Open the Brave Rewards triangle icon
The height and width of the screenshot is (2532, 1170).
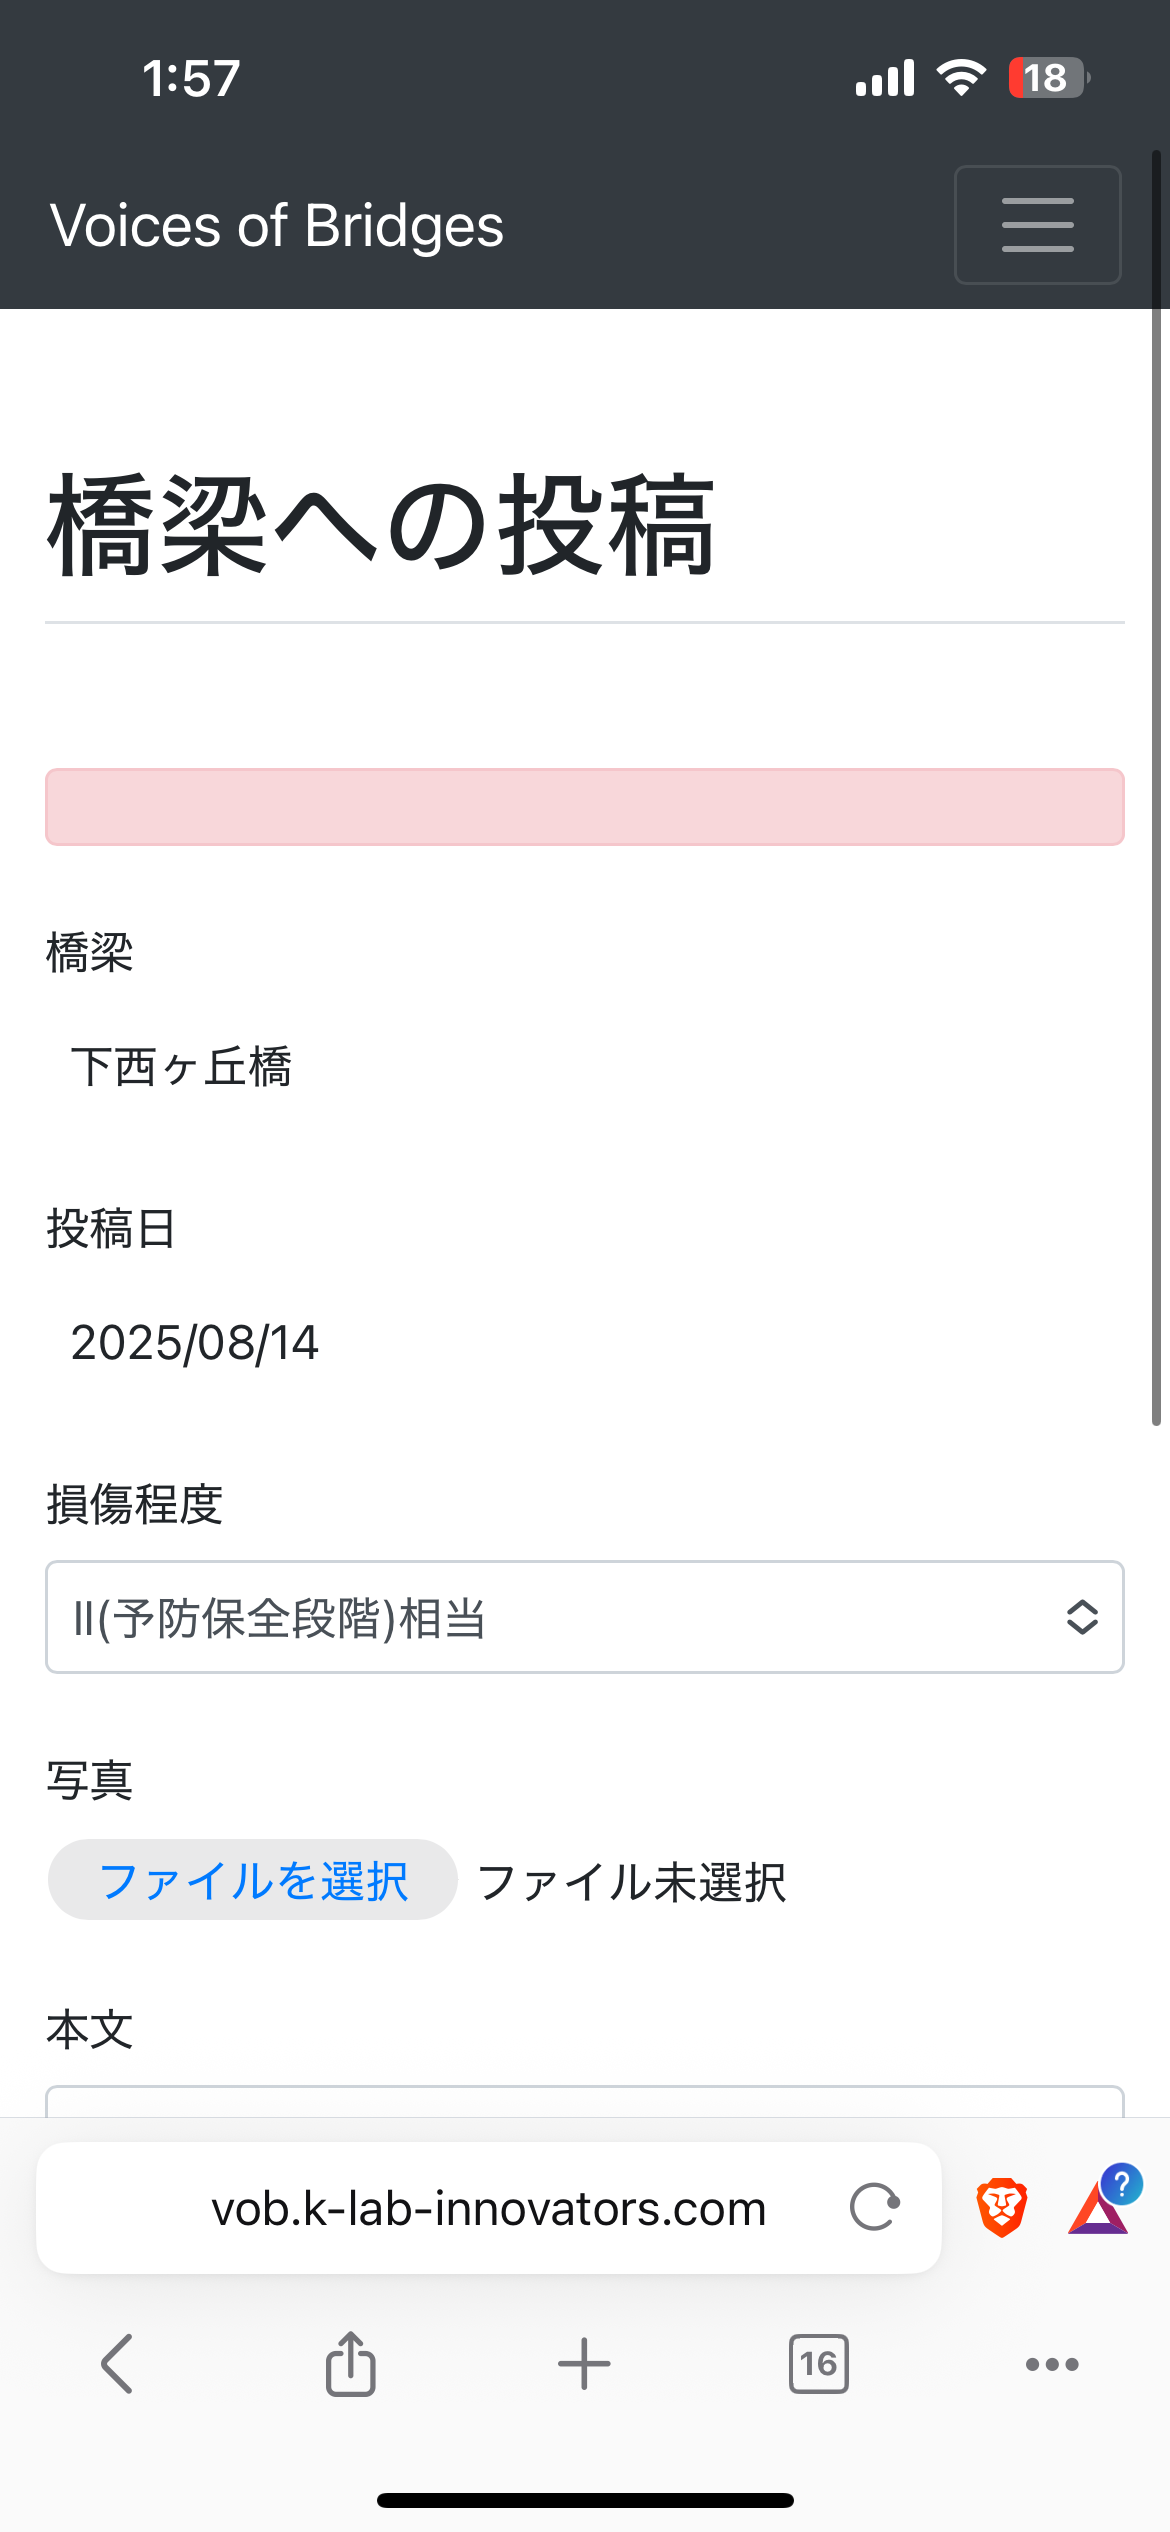click(x=1098, y=2209)
